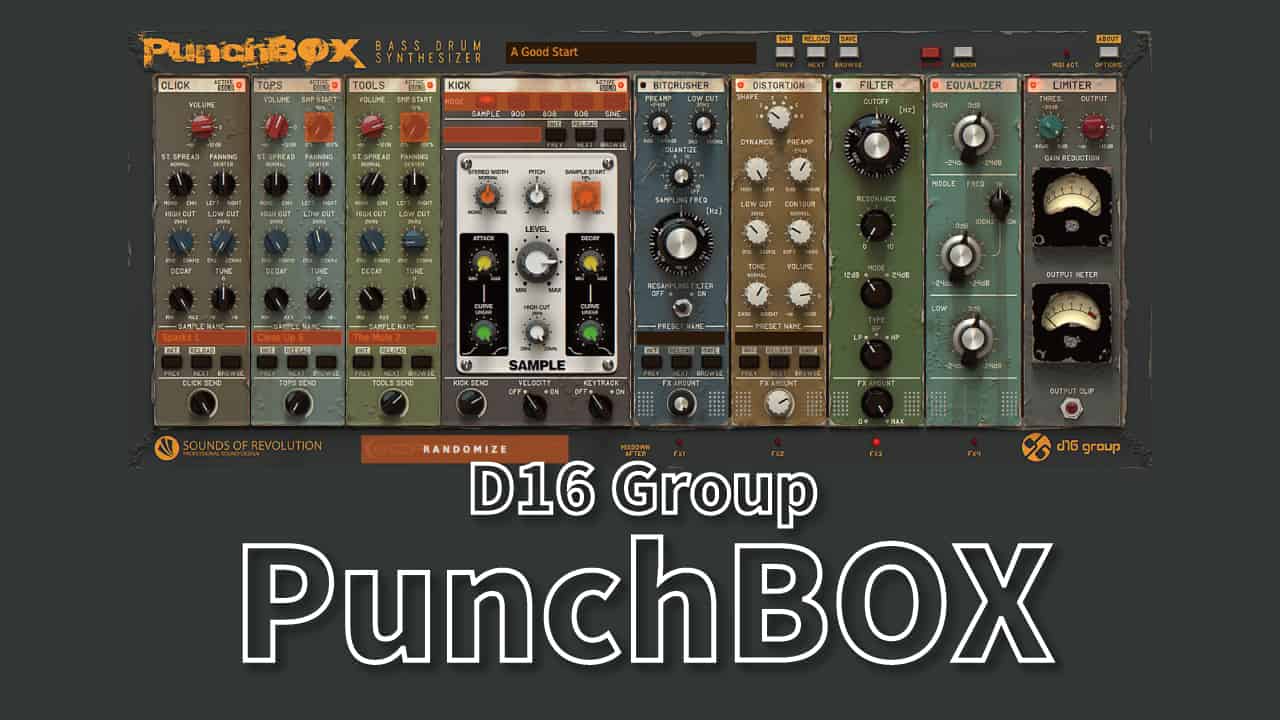Toggle the TOPS module active LED
Image resolution: width=1280 pixels, height=720 pixels.
click(x=336, y=86)
